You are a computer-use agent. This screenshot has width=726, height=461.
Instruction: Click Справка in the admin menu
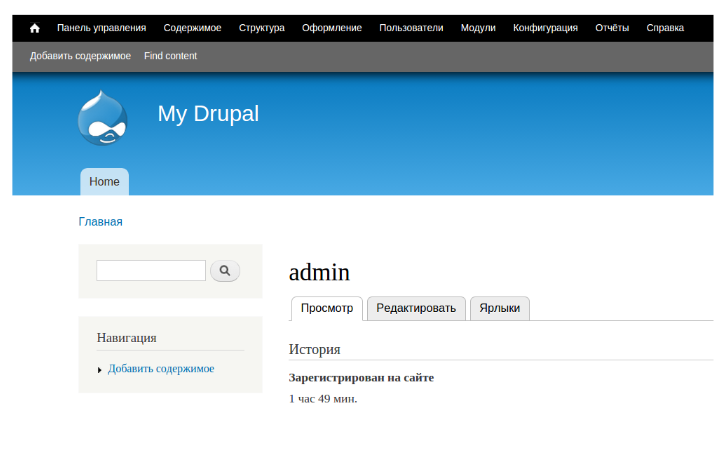click(x=665, y=28)
